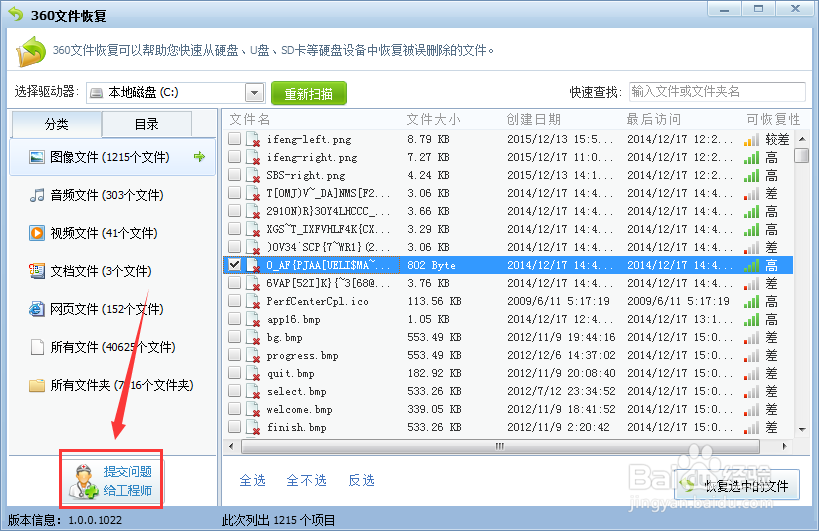Viewport: 819px width, 531px height.
Task: Check the box for PerfCenterCpl.ico
Action: click(235, 301)
